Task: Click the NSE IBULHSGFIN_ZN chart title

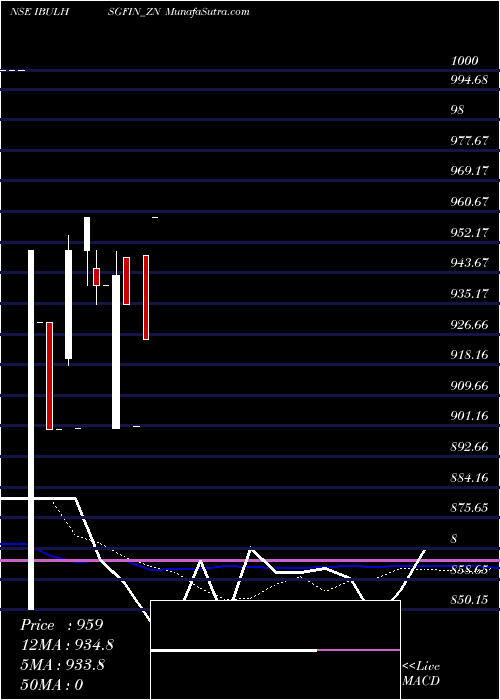Action: 84,12
